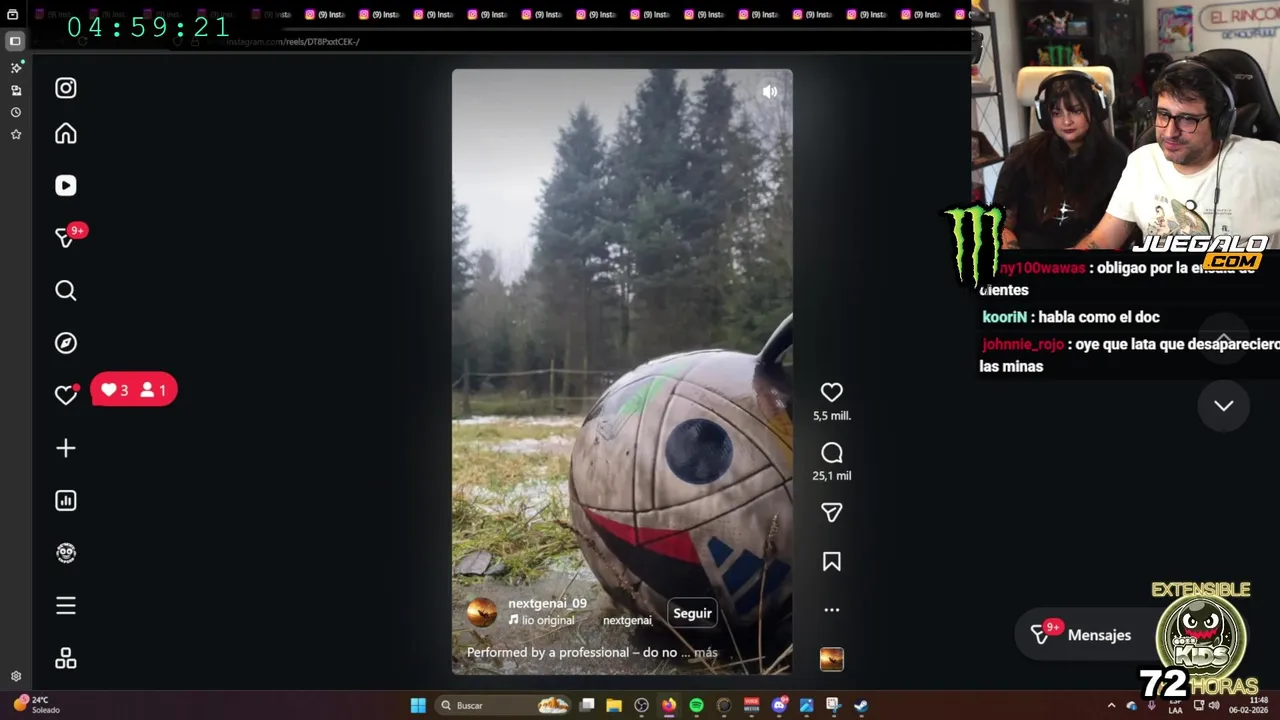
Task: Click the Instagram logo in the sidebar
Action: click(x=66, y=88)
